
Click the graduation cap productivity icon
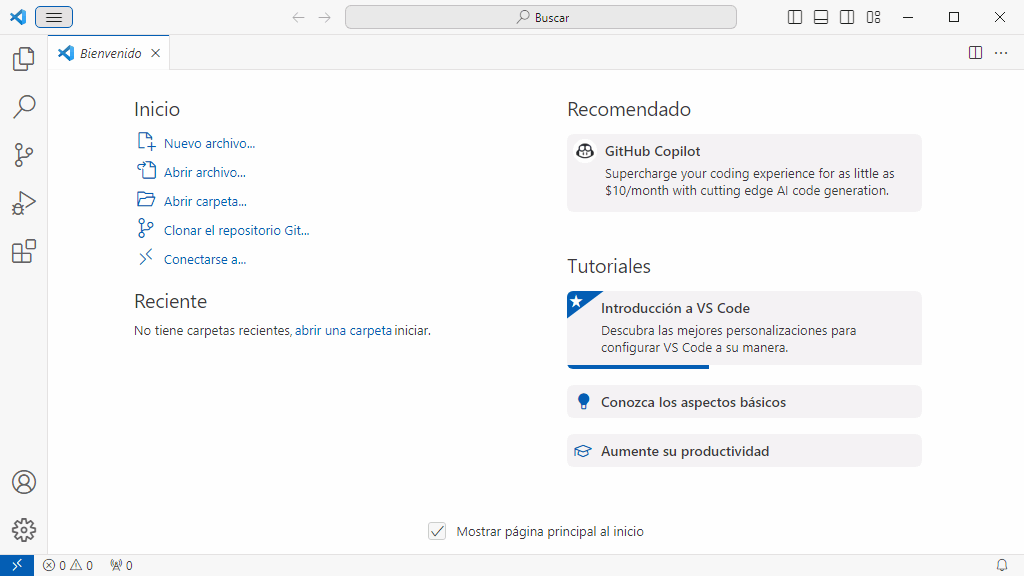pos(583,451)
